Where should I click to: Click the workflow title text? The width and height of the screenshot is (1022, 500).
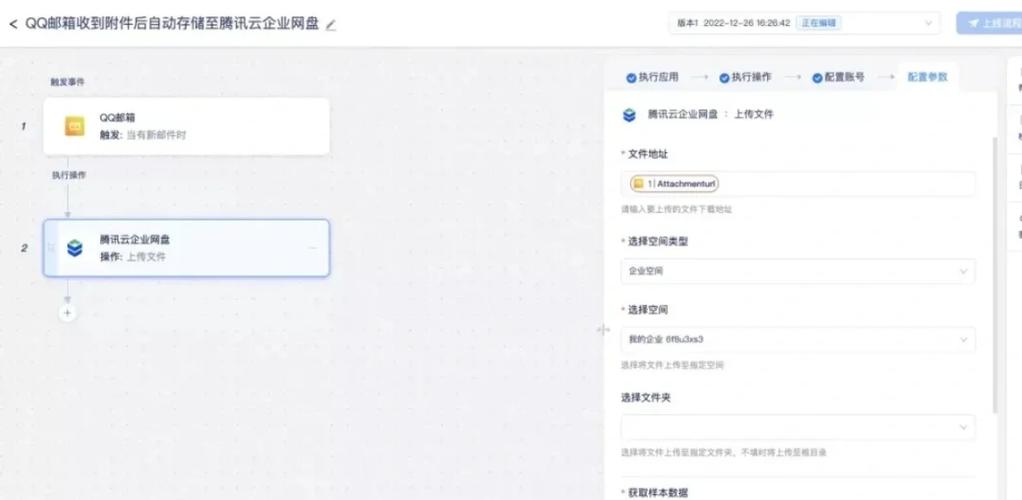click(172, 25)
